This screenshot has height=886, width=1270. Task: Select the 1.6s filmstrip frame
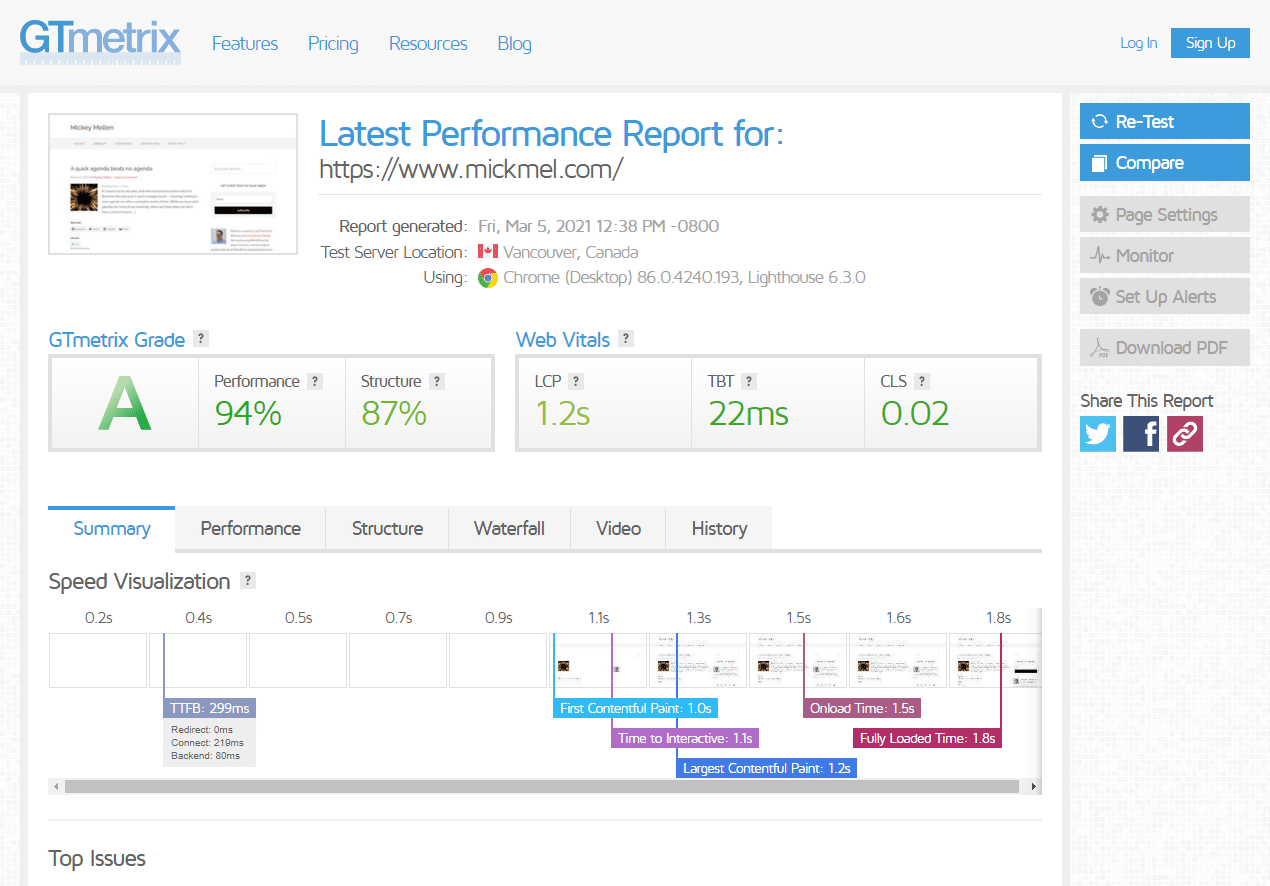tap(898, 660)
